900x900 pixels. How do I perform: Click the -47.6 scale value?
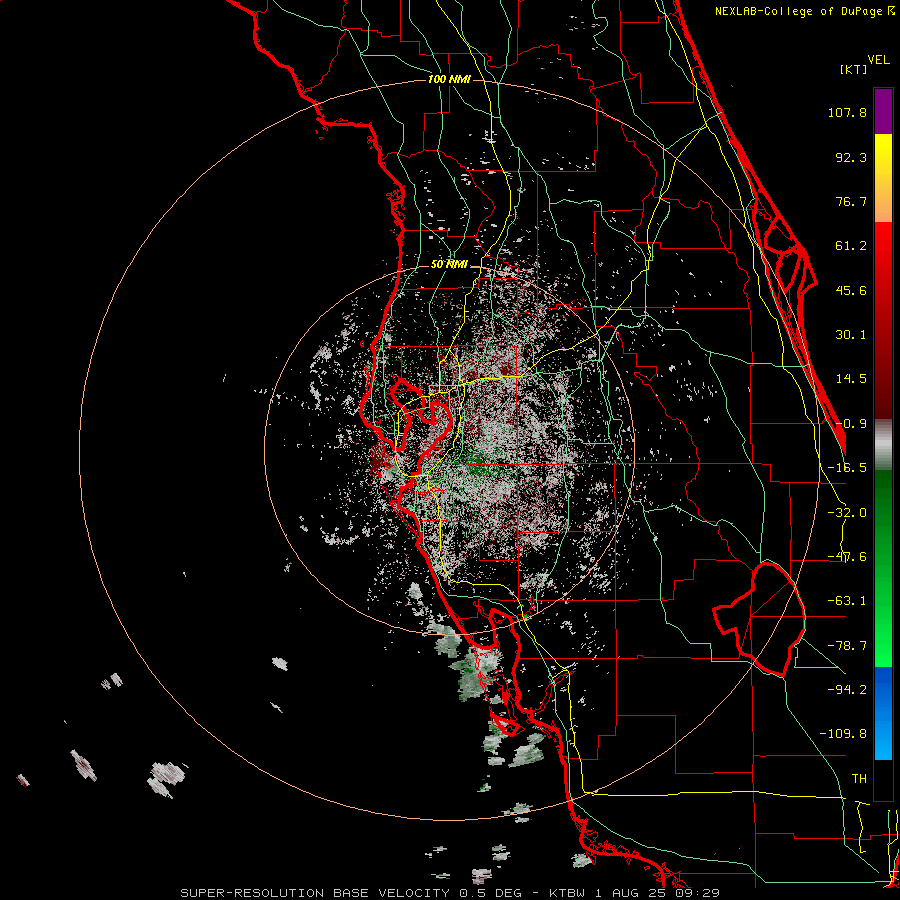coord(847,557)
